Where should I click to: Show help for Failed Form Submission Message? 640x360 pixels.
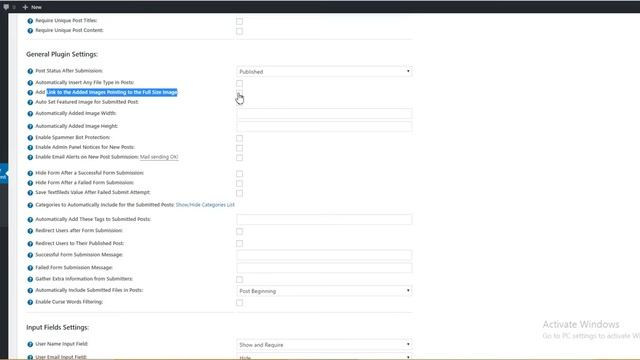[x=30, y=268]
